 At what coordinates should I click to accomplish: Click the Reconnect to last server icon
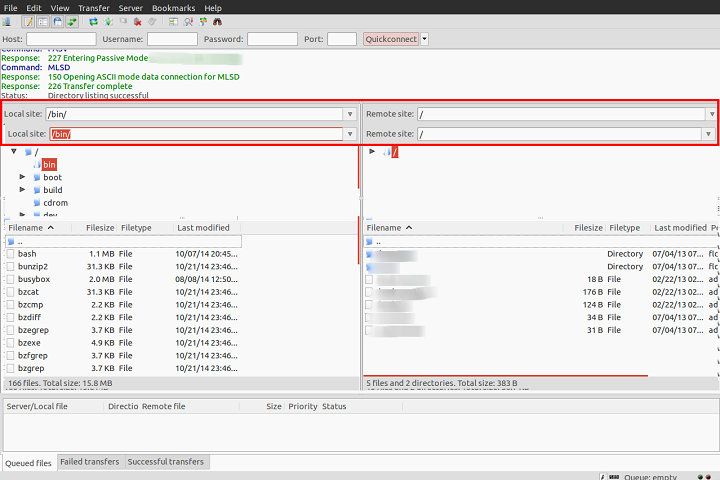tap(152, 21)
